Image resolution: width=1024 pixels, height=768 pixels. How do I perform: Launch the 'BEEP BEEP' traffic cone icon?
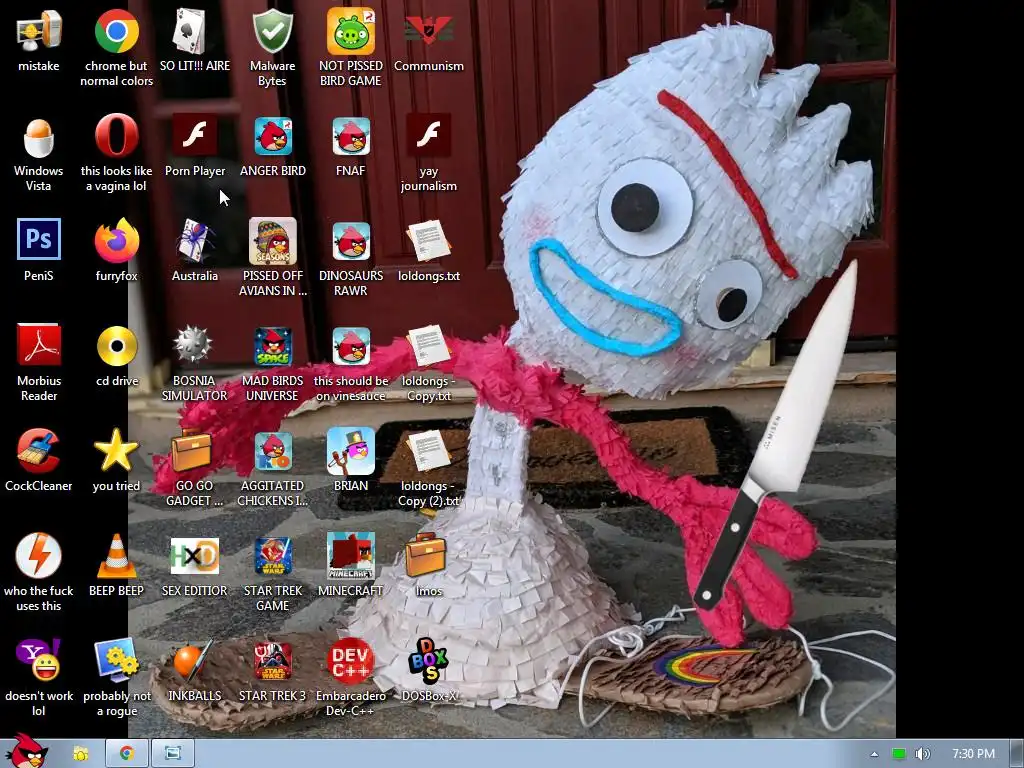pyautogui.click(x=116, y=556)
